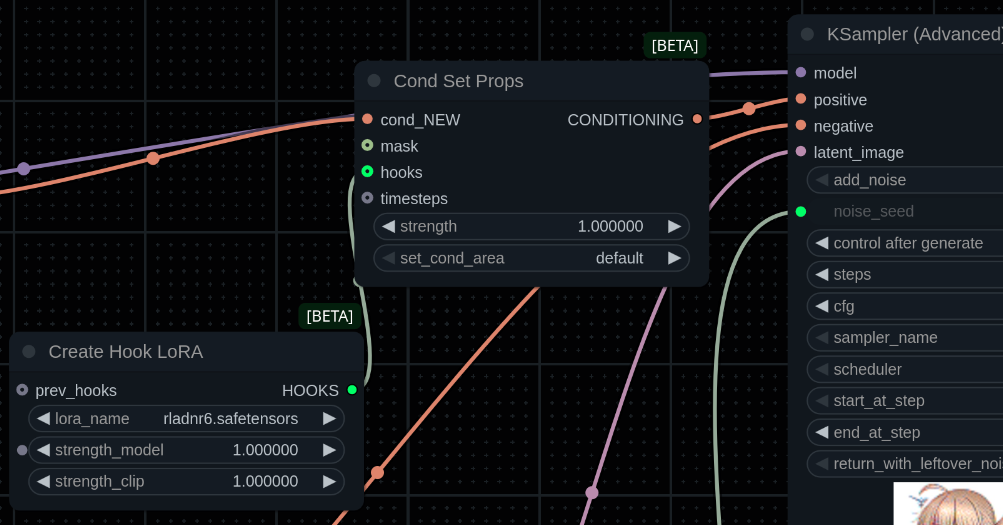Click the KSampler positive input socket
The image size is (1003, 525).
(801, 99)
